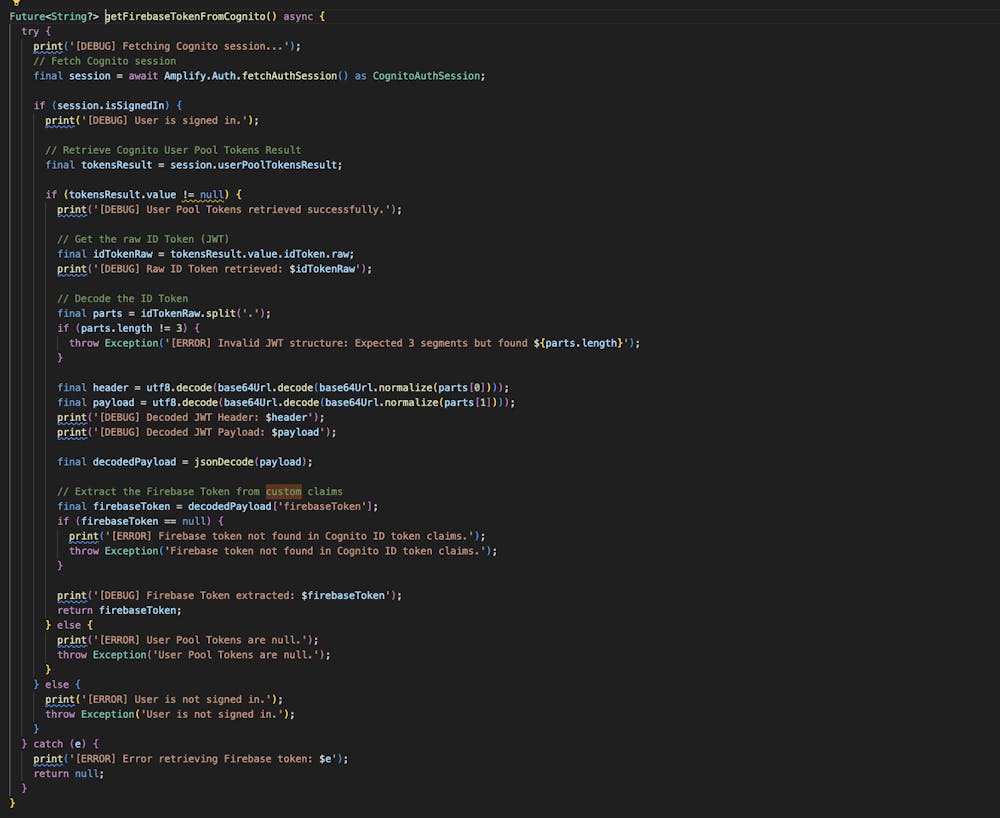Click print '[ERROR] User Pool Tokens are null.' line
This screenshot has height=818, width=1000.
click(188, 640)
